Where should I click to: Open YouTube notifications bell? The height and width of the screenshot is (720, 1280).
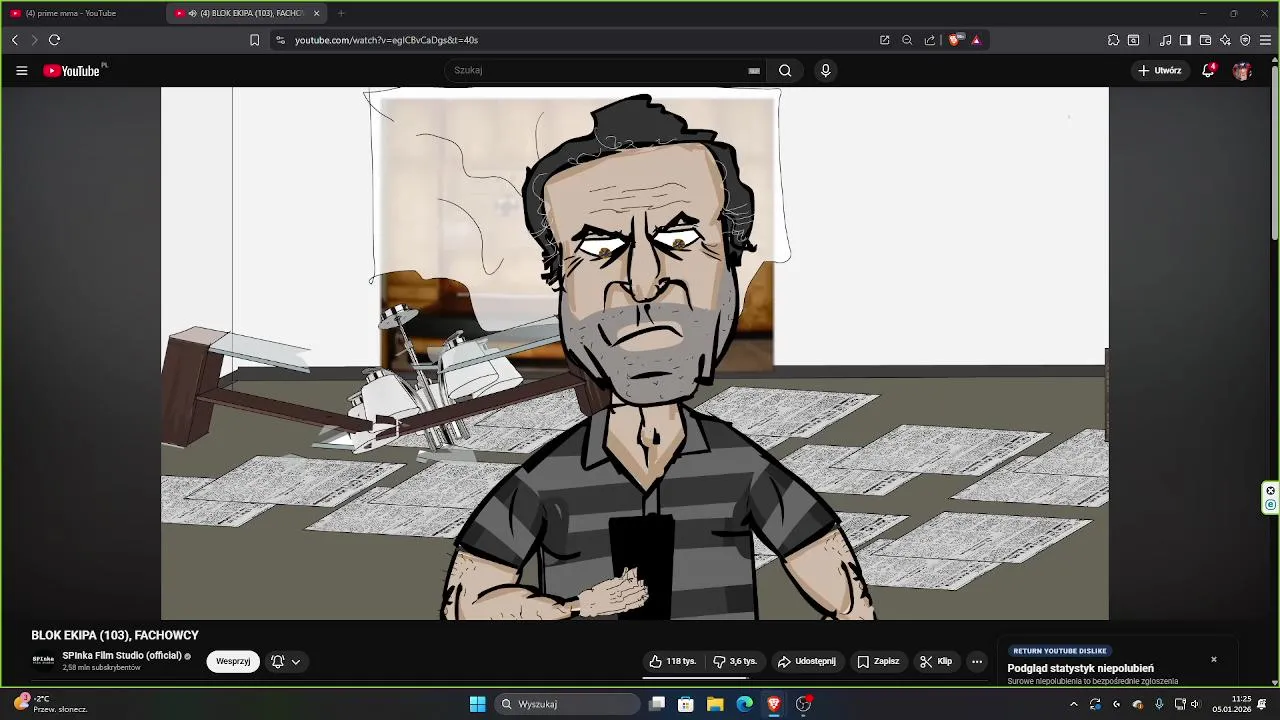coord(1208,70)
